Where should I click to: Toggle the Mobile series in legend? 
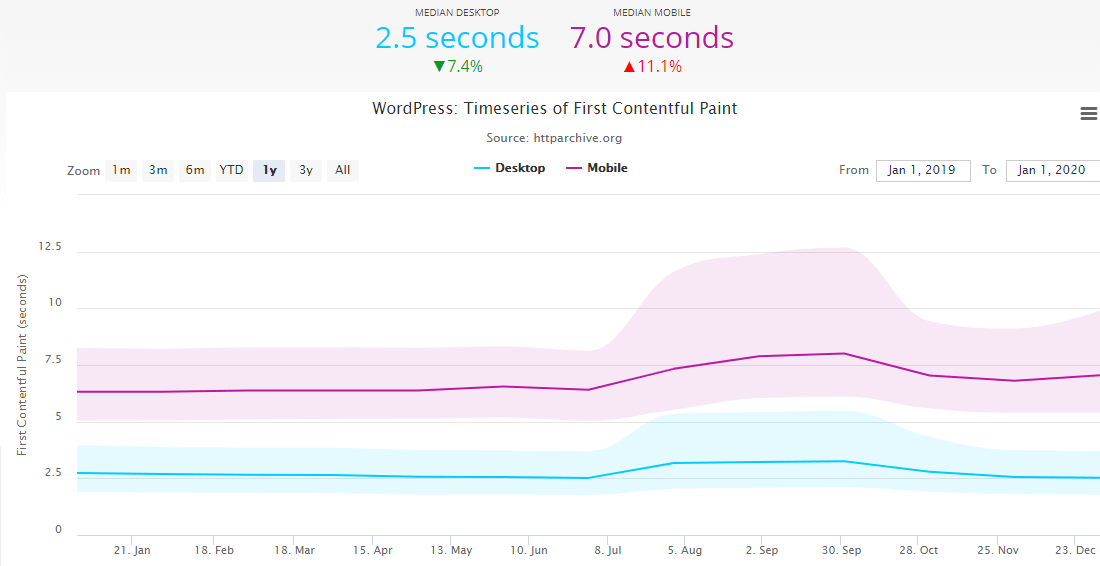point(597,168)
